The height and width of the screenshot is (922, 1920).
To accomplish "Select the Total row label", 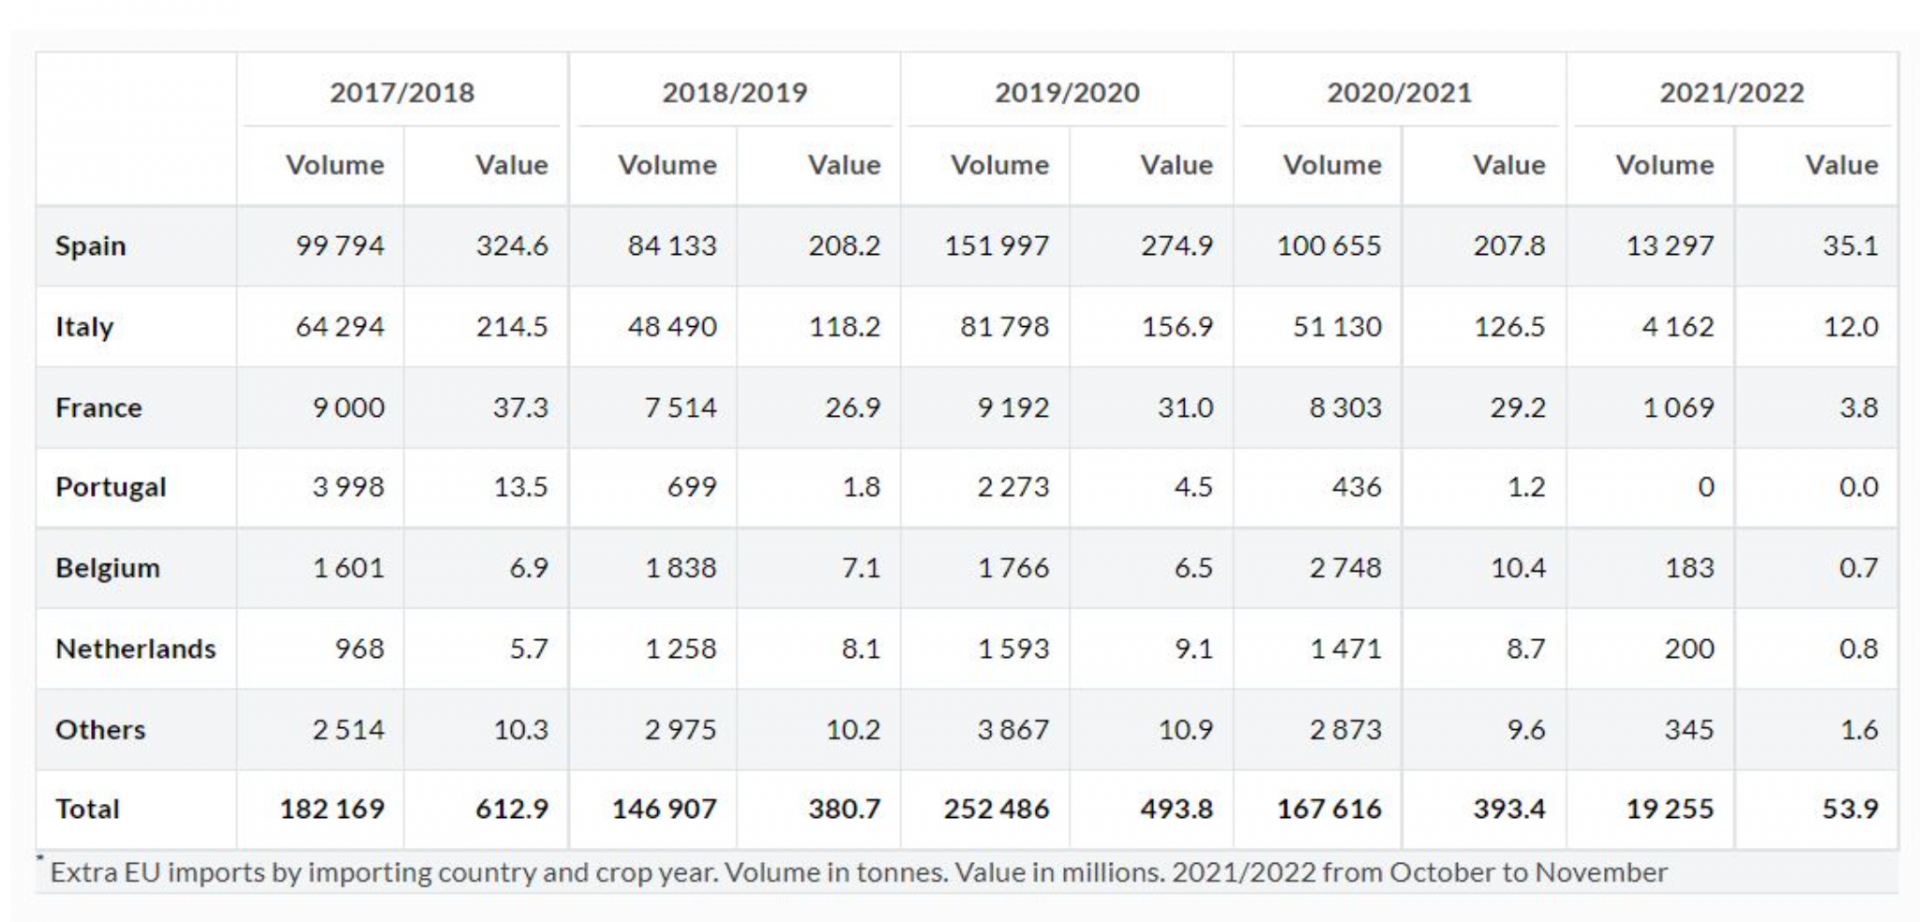I will click(88, 809).
